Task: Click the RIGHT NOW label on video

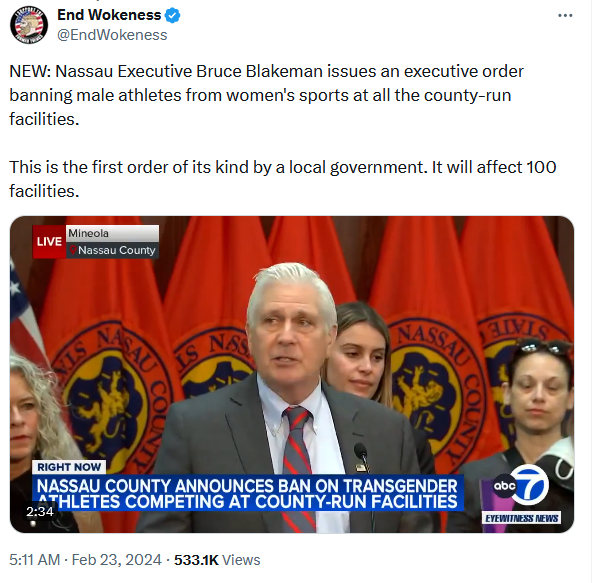Action: point(69,467)
